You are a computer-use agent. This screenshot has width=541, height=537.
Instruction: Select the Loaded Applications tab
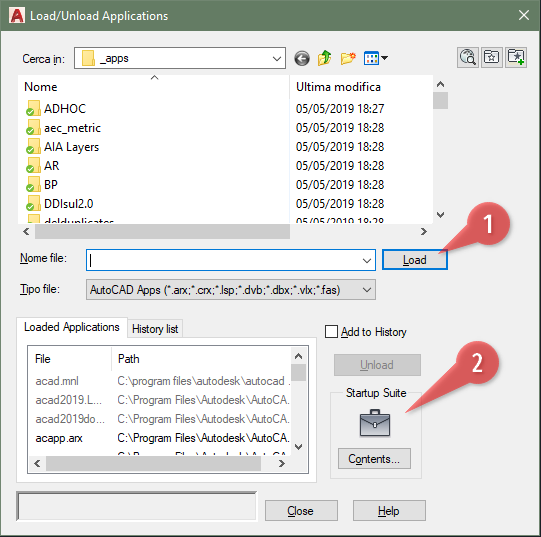point(72,327)
